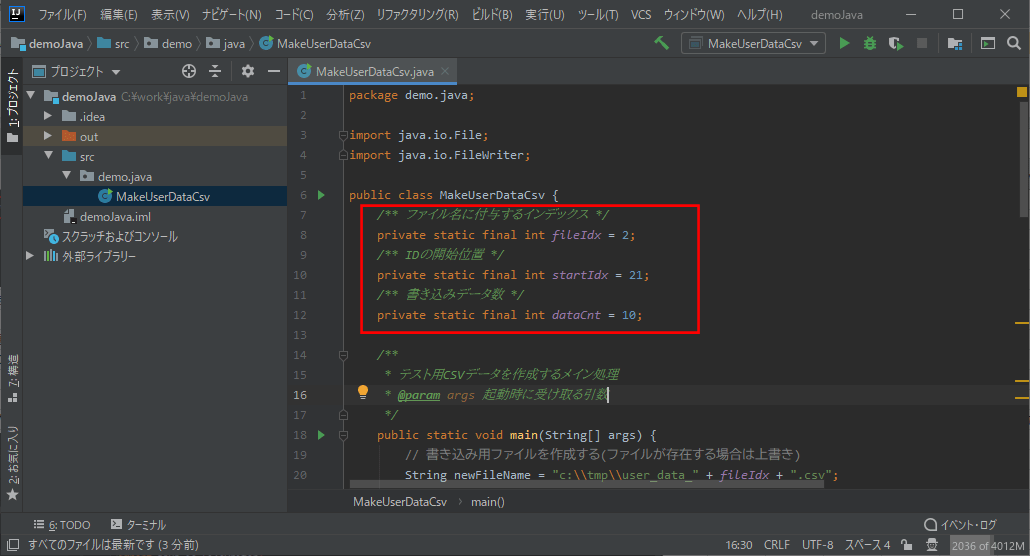Open project panel gear settings
This screenshot has height=556, width=1030.
coord(248,71)
